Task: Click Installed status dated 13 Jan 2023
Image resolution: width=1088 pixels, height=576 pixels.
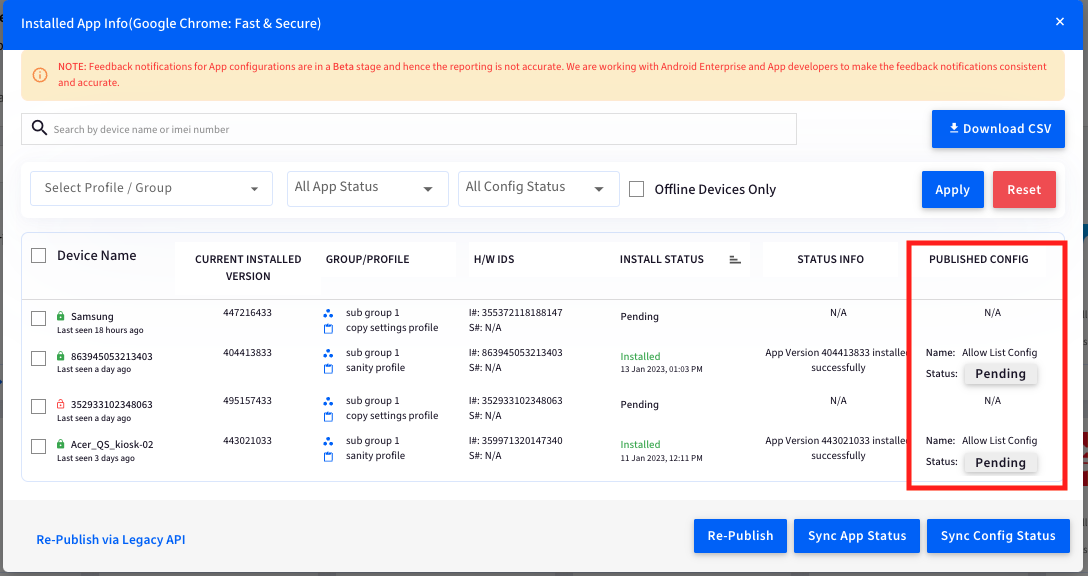Action: (x=640, y=356)
